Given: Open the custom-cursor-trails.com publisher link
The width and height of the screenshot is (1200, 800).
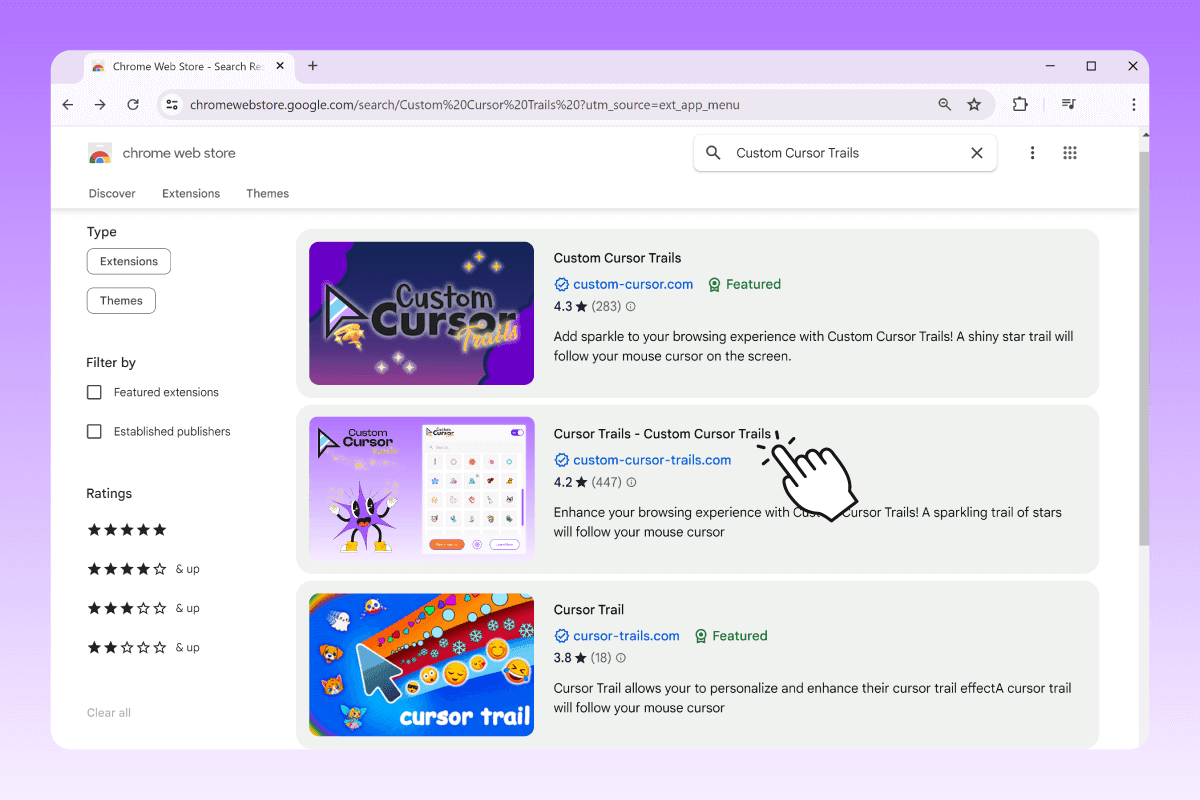Looking at the screenshot, I should point(652,460).
